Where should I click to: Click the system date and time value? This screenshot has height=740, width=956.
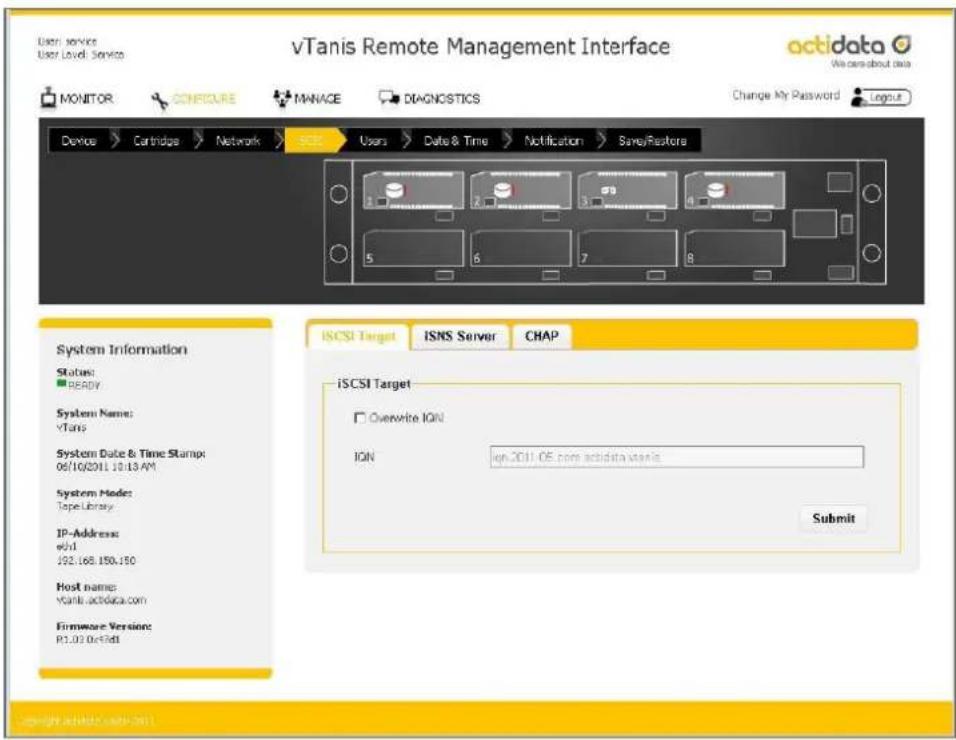click(x=106, y=466)
